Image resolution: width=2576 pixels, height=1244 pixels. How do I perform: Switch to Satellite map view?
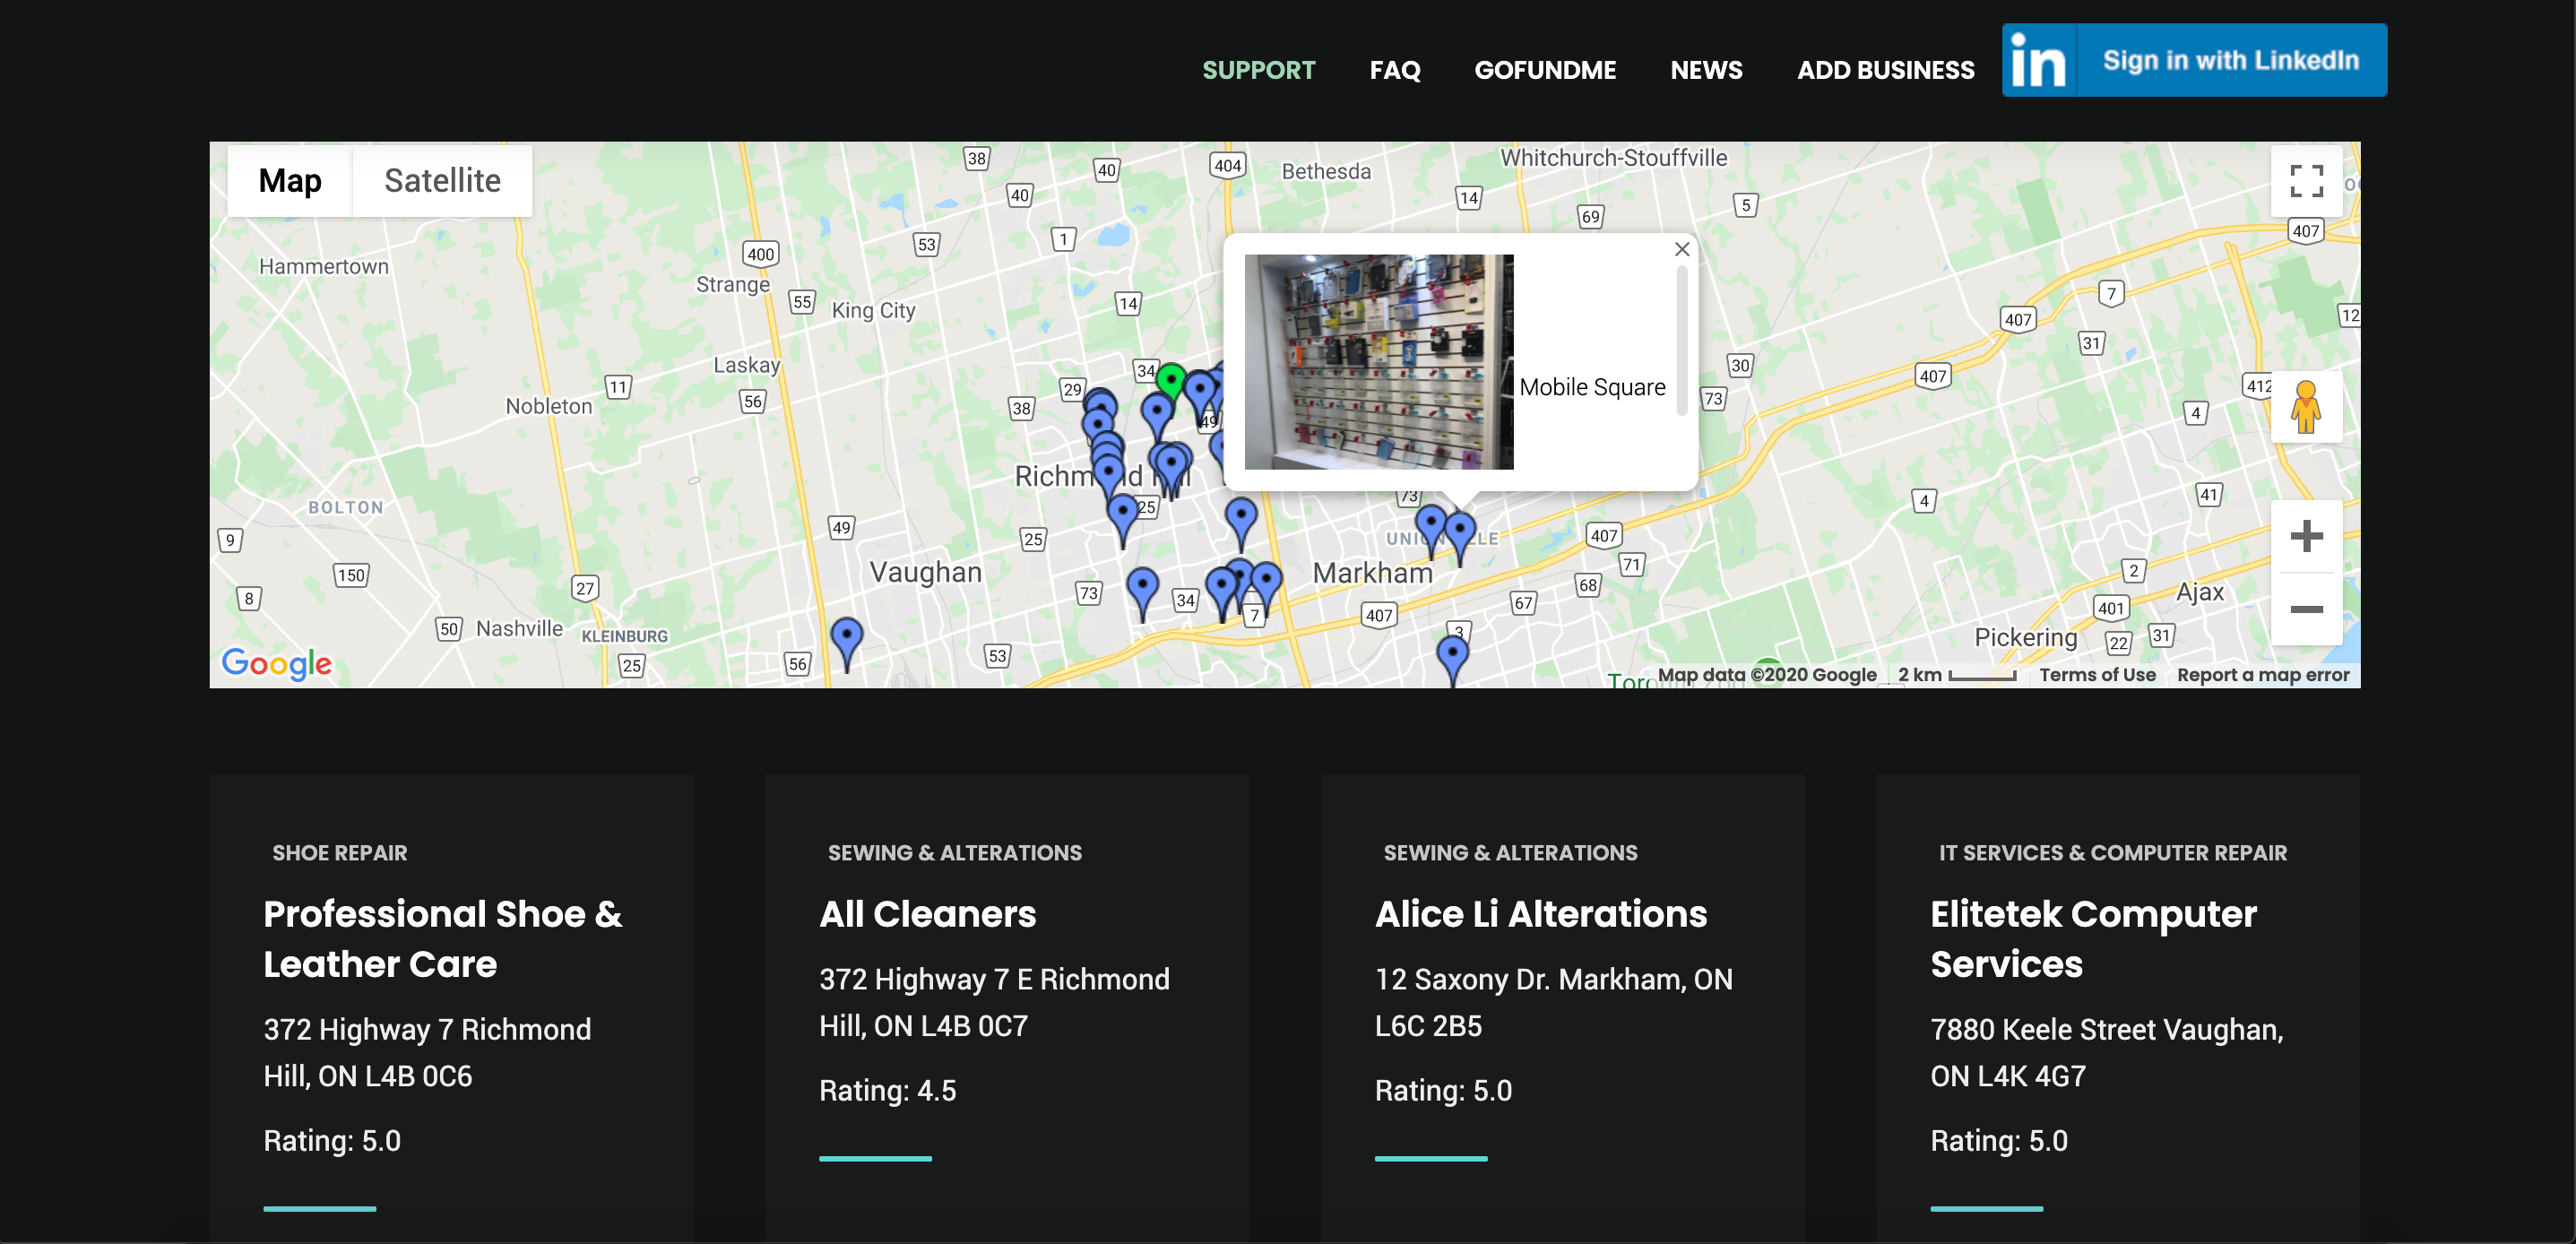[x=442, y=181]
